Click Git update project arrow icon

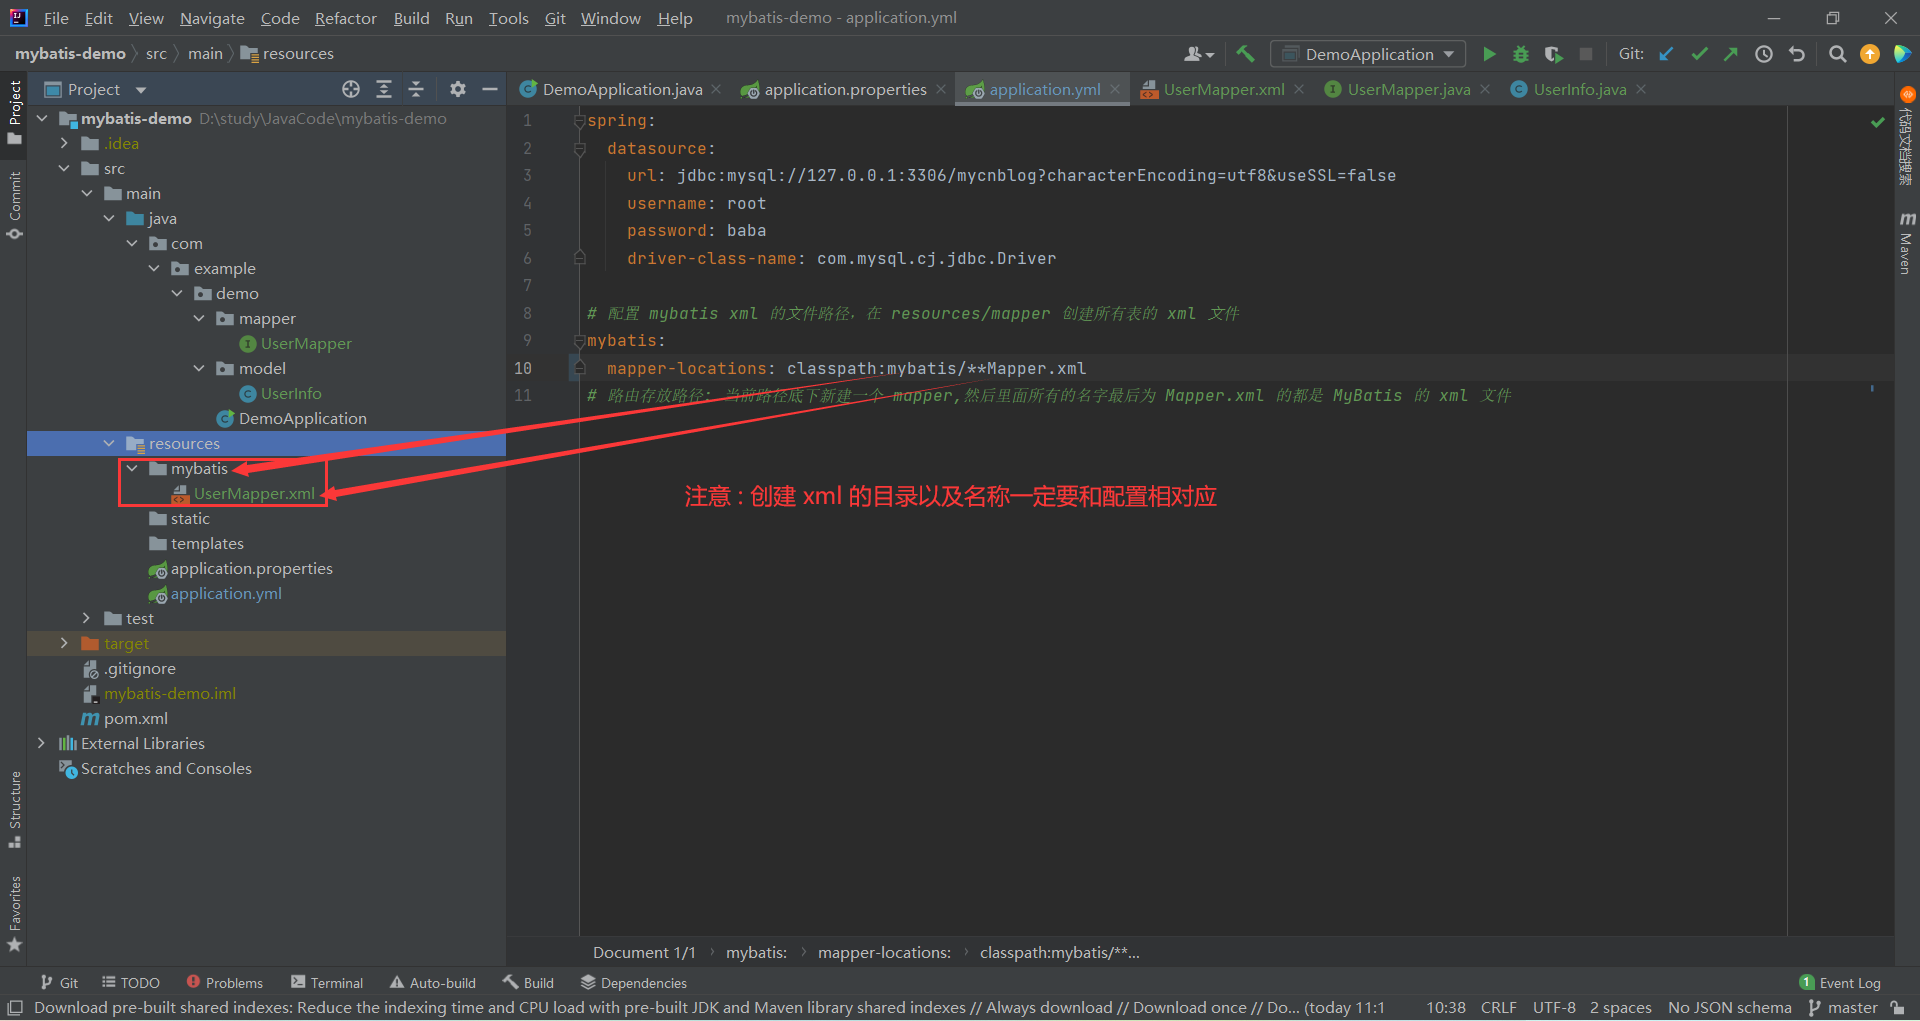click(x=1666, y=54)
